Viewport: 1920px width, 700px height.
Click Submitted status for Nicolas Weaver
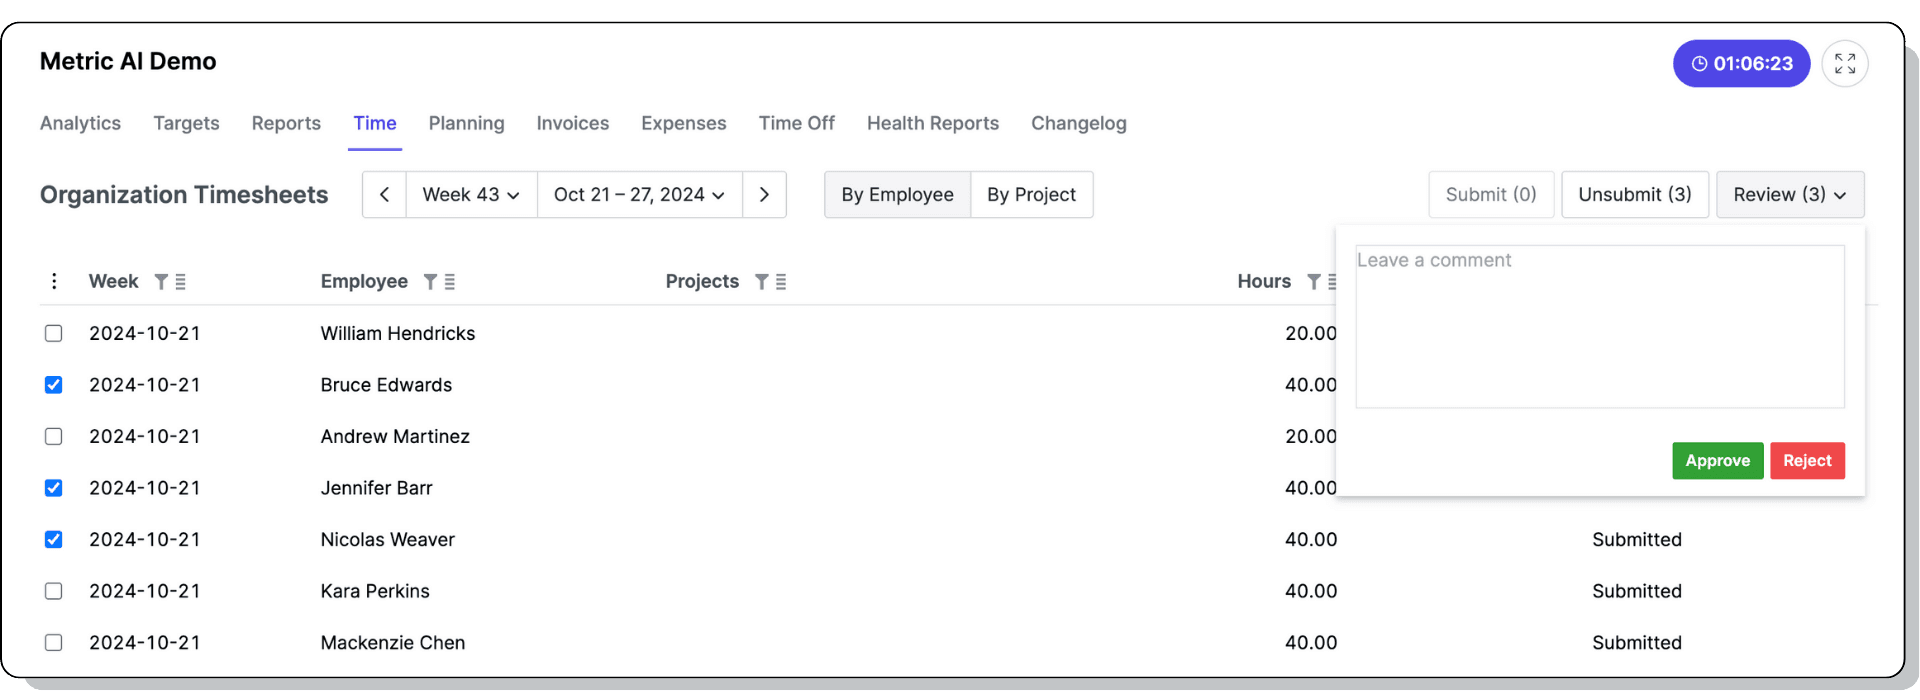click(x=1637, y=539)
